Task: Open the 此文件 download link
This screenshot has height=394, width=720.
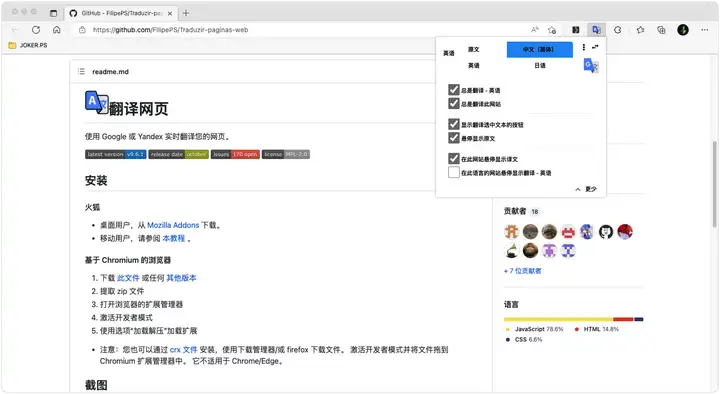Action: [128, 278]
